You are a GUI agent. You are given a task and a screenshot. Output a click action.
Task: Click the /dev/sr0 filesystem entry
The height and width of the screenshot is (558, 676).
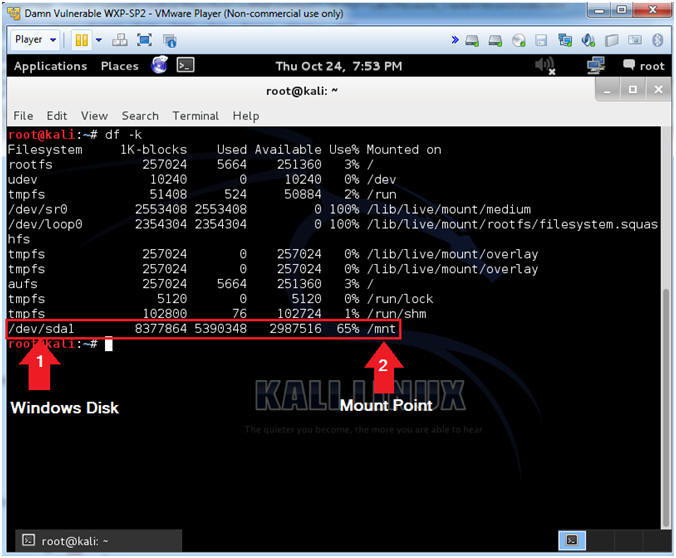[x=38, y=209]
